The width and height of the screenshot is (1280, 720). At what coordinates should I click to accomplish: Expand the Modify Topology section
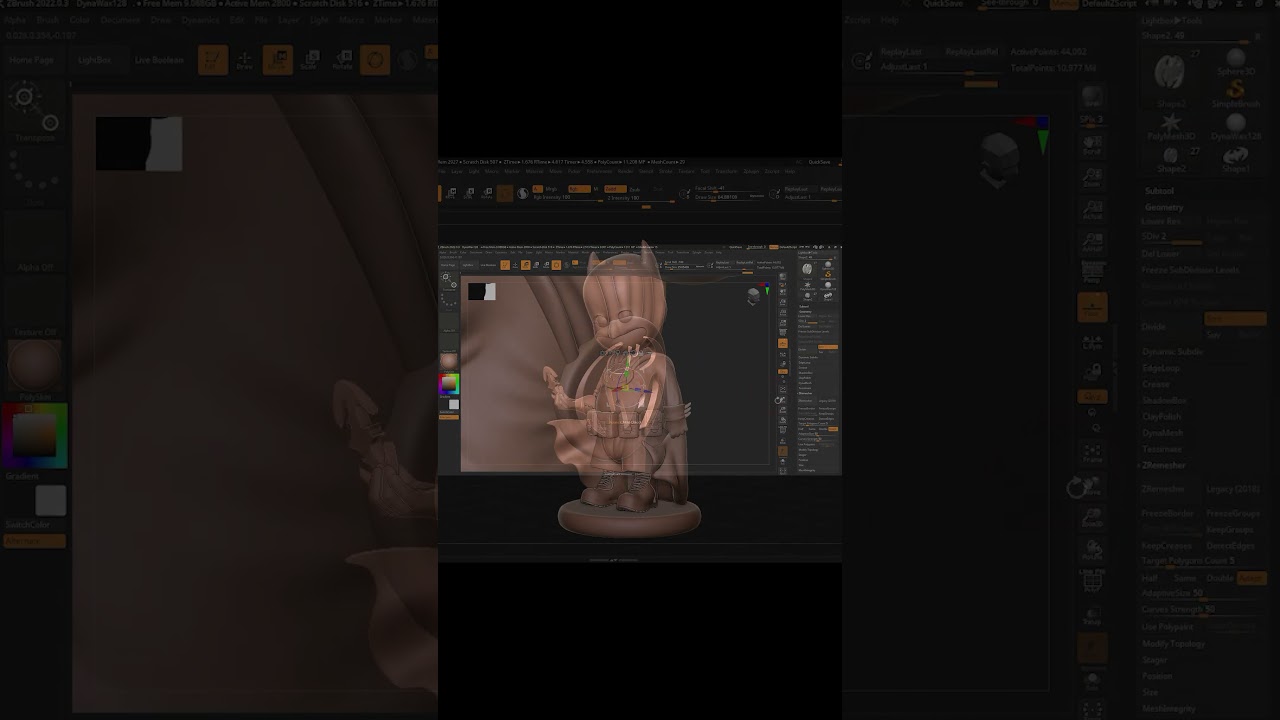click(x=1174, y=643)
